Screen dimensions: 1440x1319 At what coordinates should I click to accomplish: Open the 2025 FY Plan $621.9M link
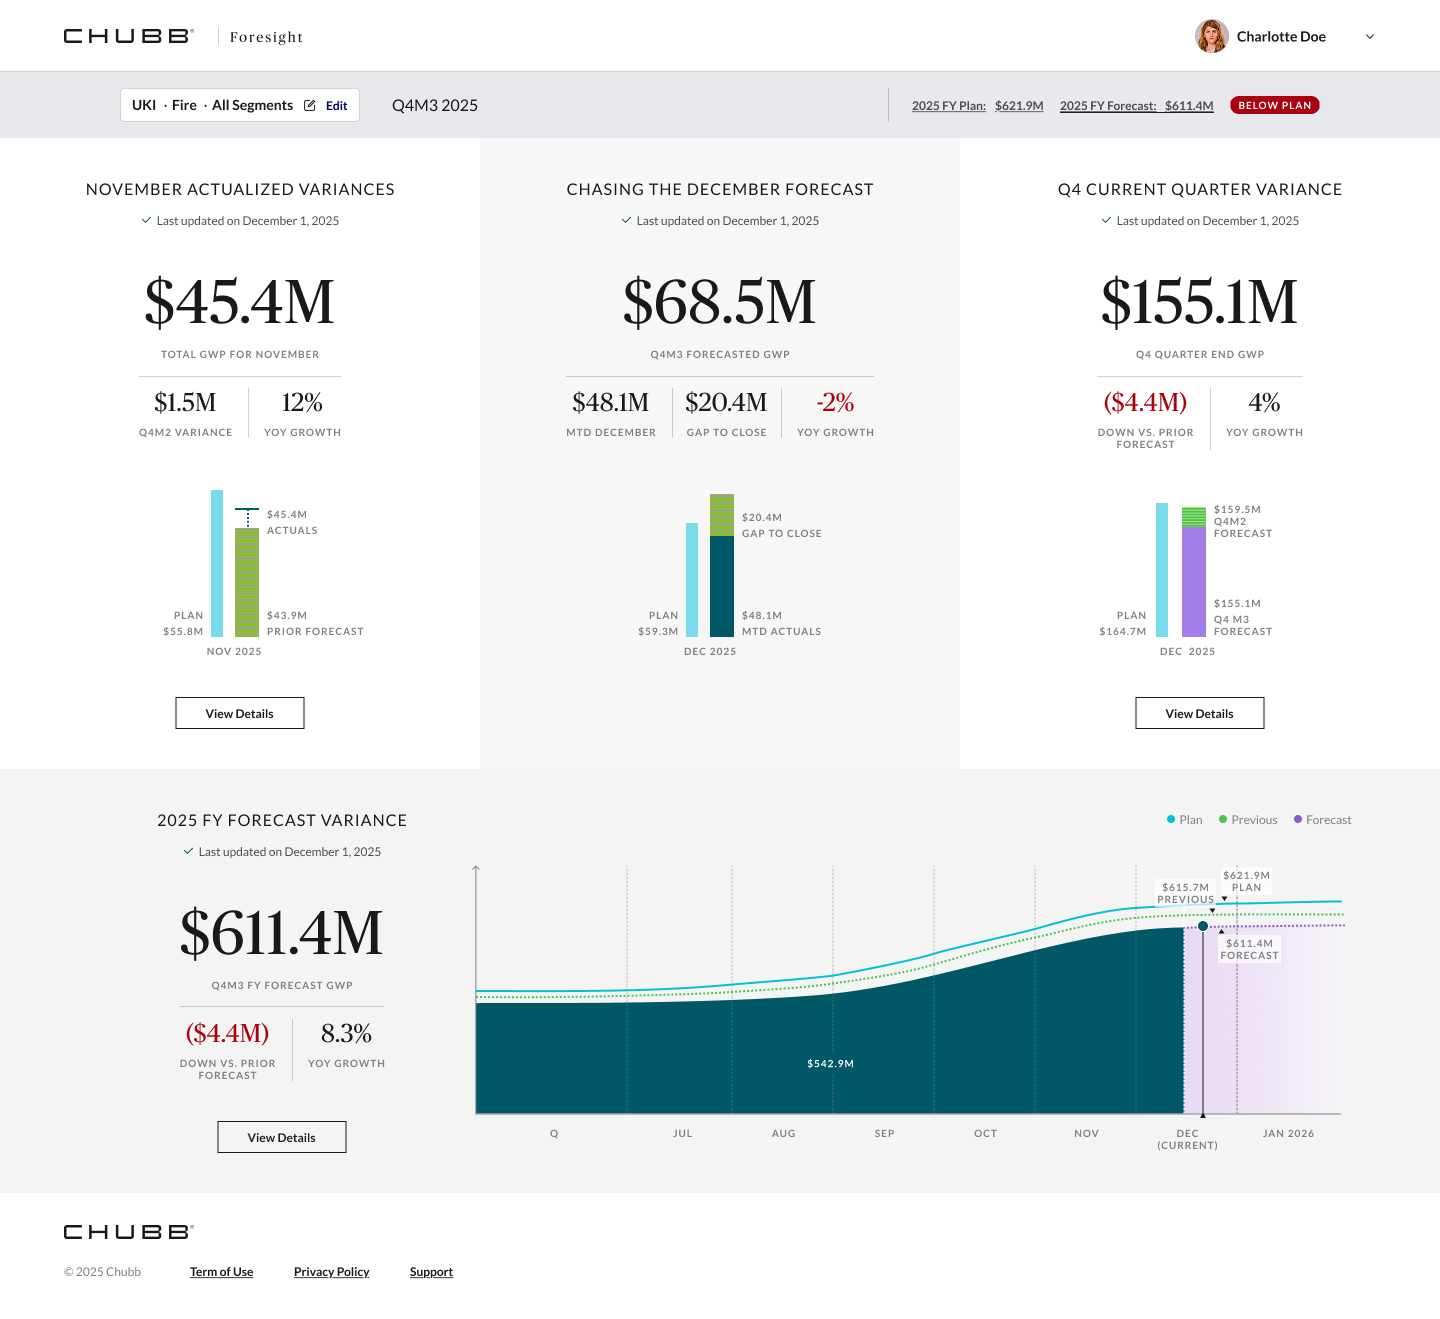[x=977, y=106]
